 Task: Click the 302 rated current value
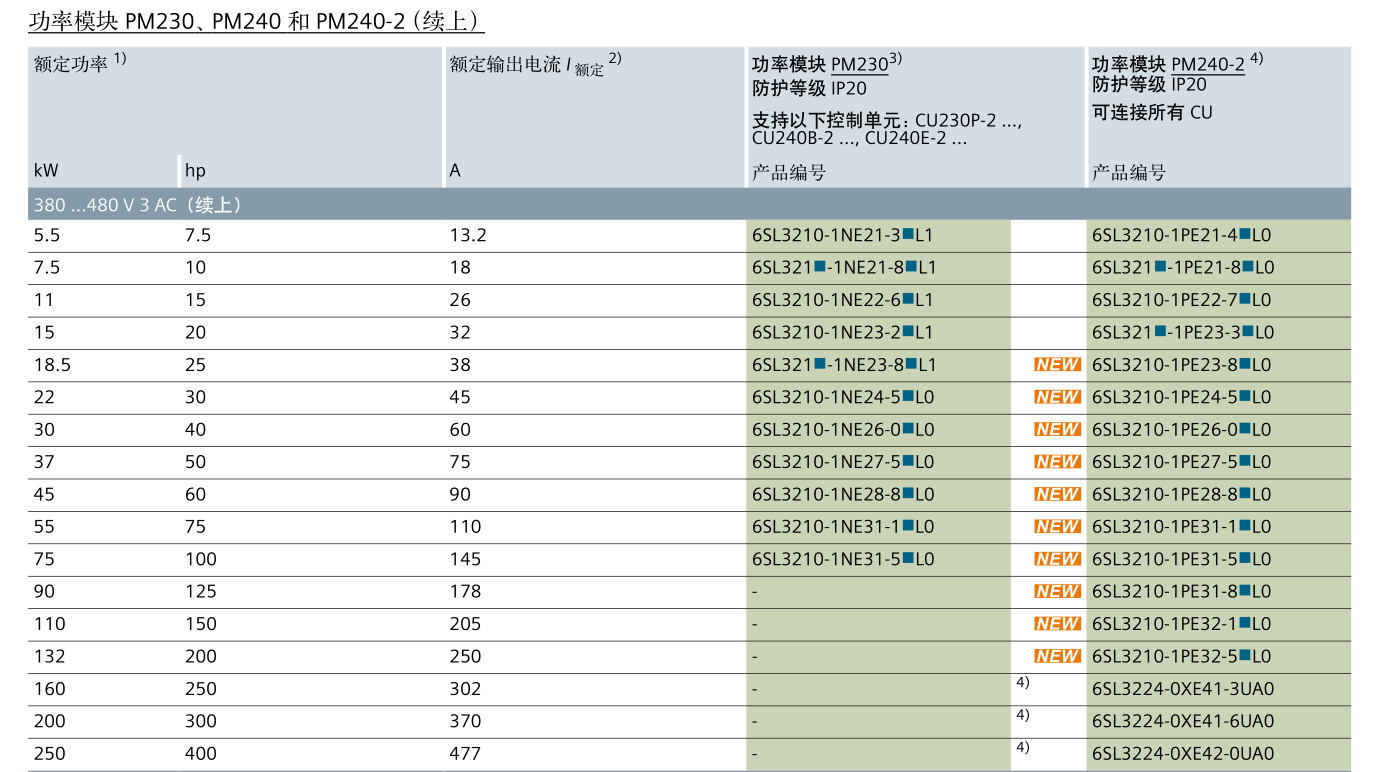point(465,689)
